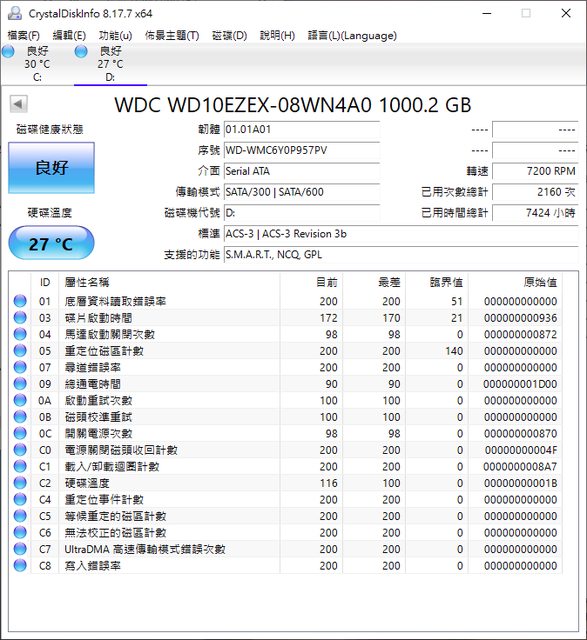
Task: Open the 檔案(F) menu
Action: [24, 36]
